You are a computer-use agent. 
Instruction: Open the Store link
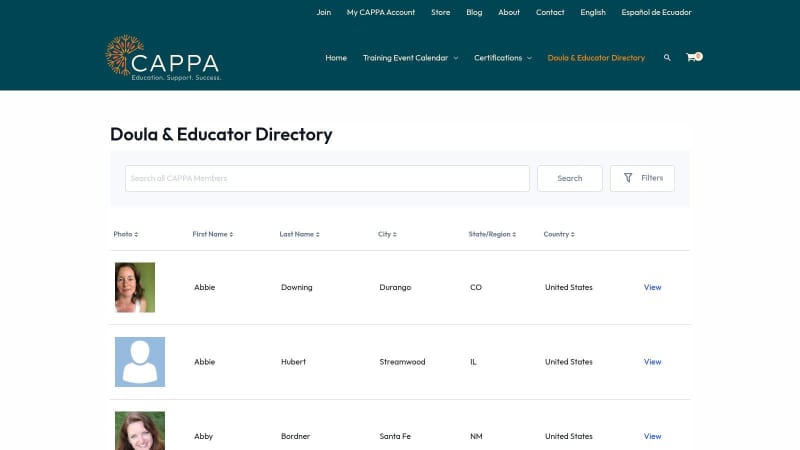tap(440, 12)
